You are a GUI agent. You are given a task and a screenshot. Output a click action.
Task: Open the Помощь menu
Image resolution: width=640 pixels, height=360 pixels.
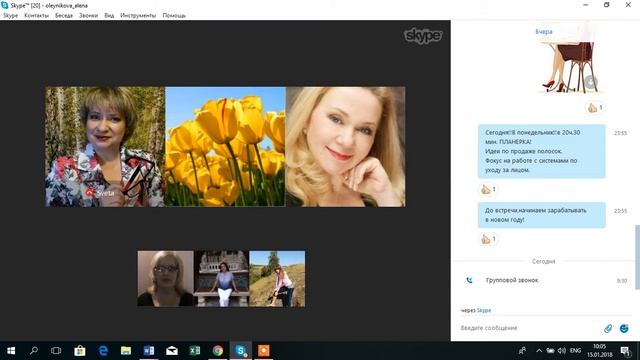(174, 16)
